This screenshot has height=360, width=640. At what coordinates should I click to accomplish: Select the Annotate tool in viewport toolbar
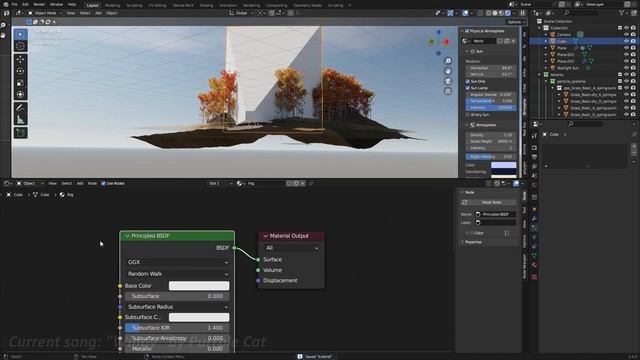[20, 108]
